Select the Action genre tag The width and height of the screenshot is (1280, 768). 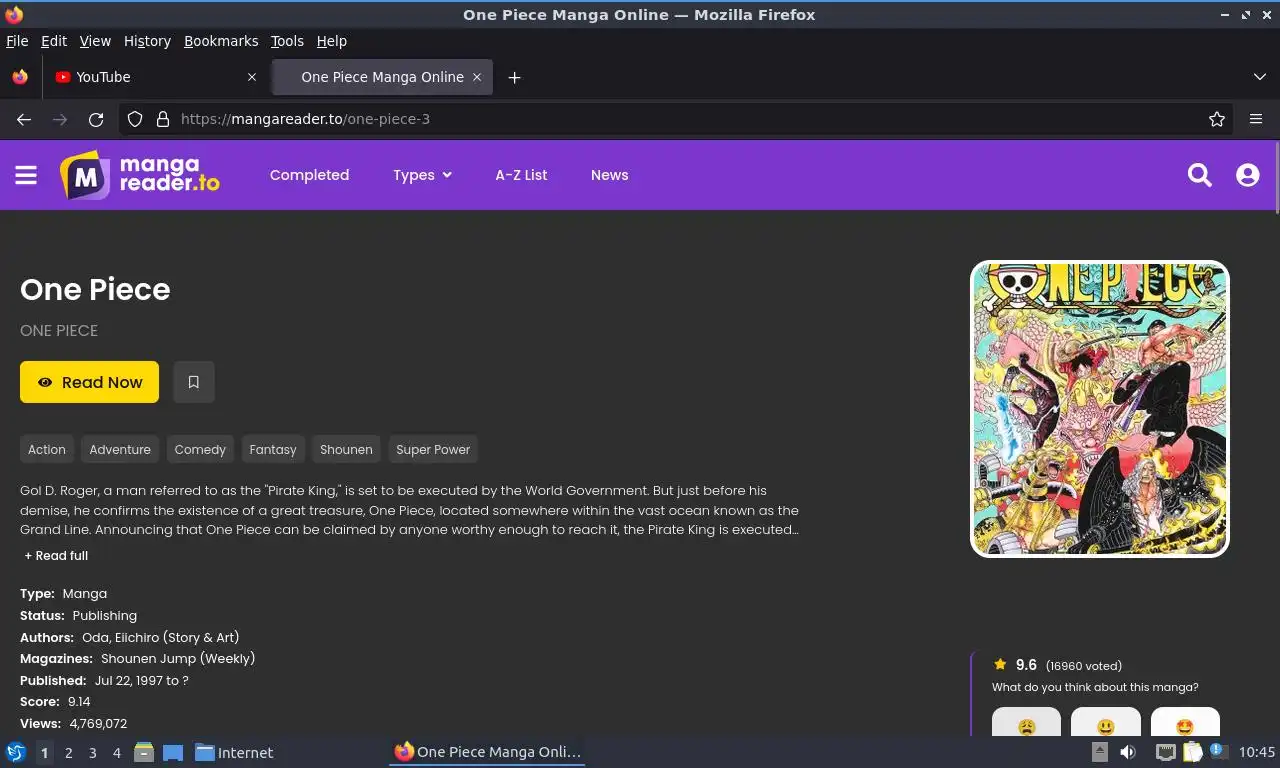(x=47, y=450)
